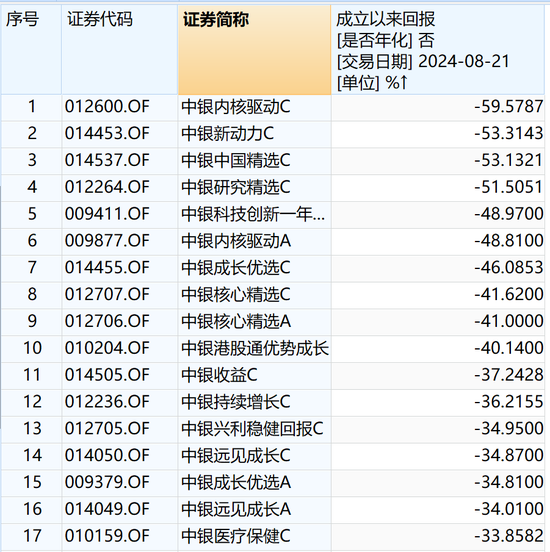The width and height of the screenshot is (550, 552).
Task: Select row number 1
Action: pyautogui.click(x=32, y=107)
